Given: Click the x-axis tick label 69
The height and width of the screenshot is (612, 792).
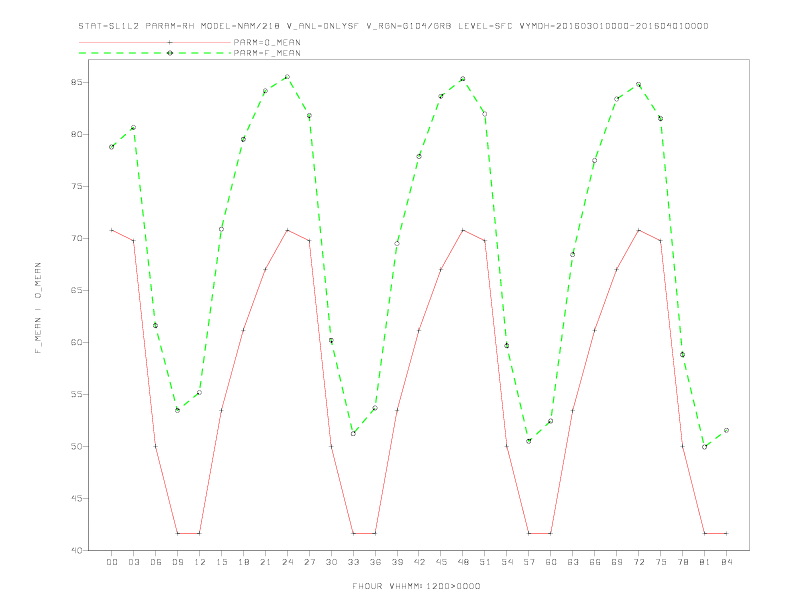Looking at the screenshot, I should coord(617,562).
